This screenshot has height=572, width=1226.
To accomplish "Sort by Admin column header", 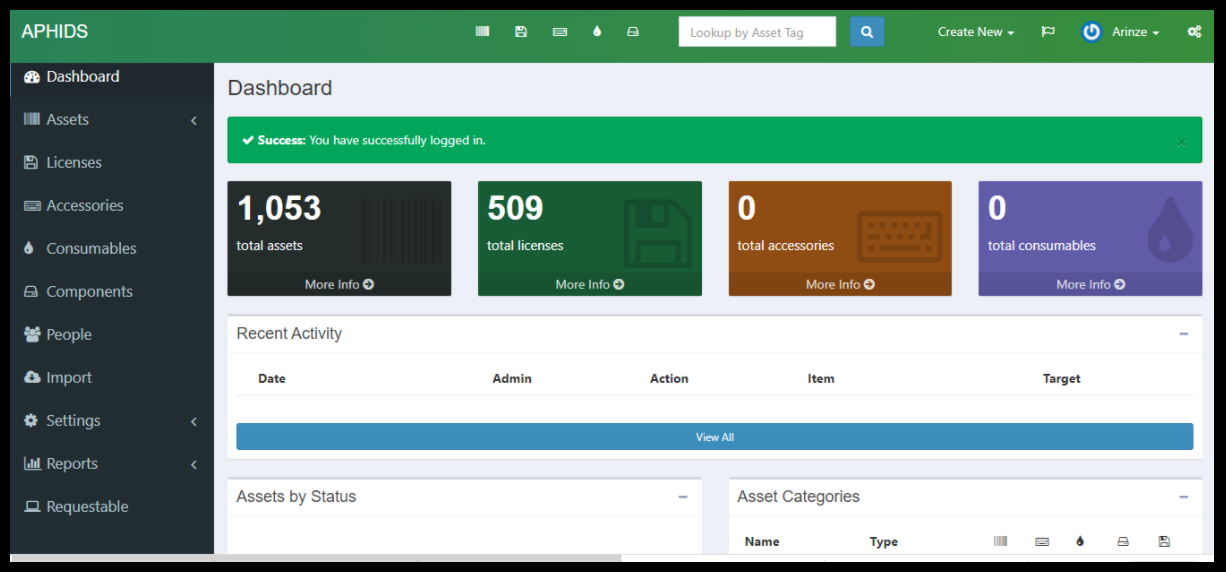I will [512, 379].
